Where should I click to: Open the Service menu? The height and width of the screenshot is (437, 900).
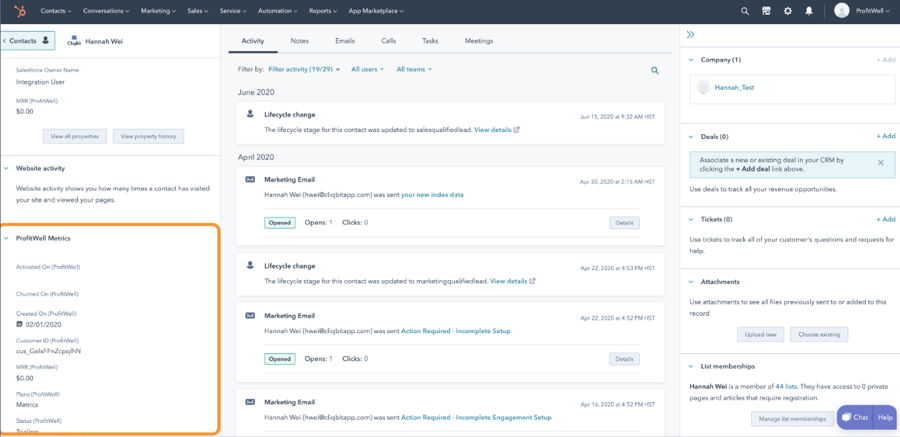point(233,11)
